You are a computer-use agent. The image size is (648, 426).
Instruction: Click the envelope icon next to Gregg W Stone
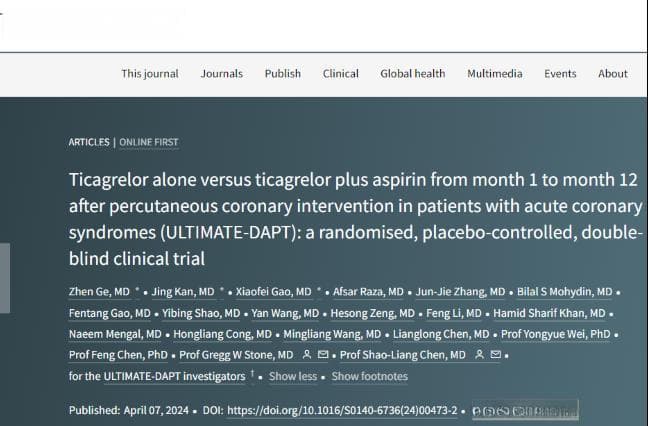323,355
